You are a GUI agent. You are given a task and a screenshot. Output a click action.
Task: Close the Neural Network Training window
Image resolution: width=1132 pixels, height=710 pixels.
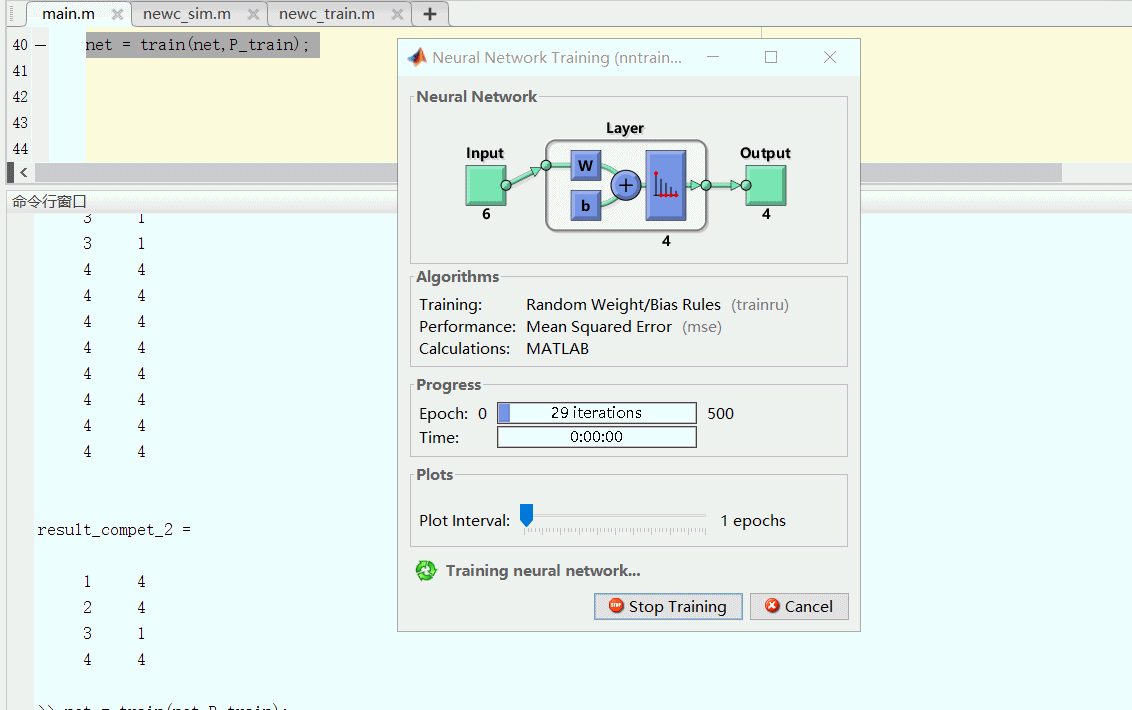point(830,57)
